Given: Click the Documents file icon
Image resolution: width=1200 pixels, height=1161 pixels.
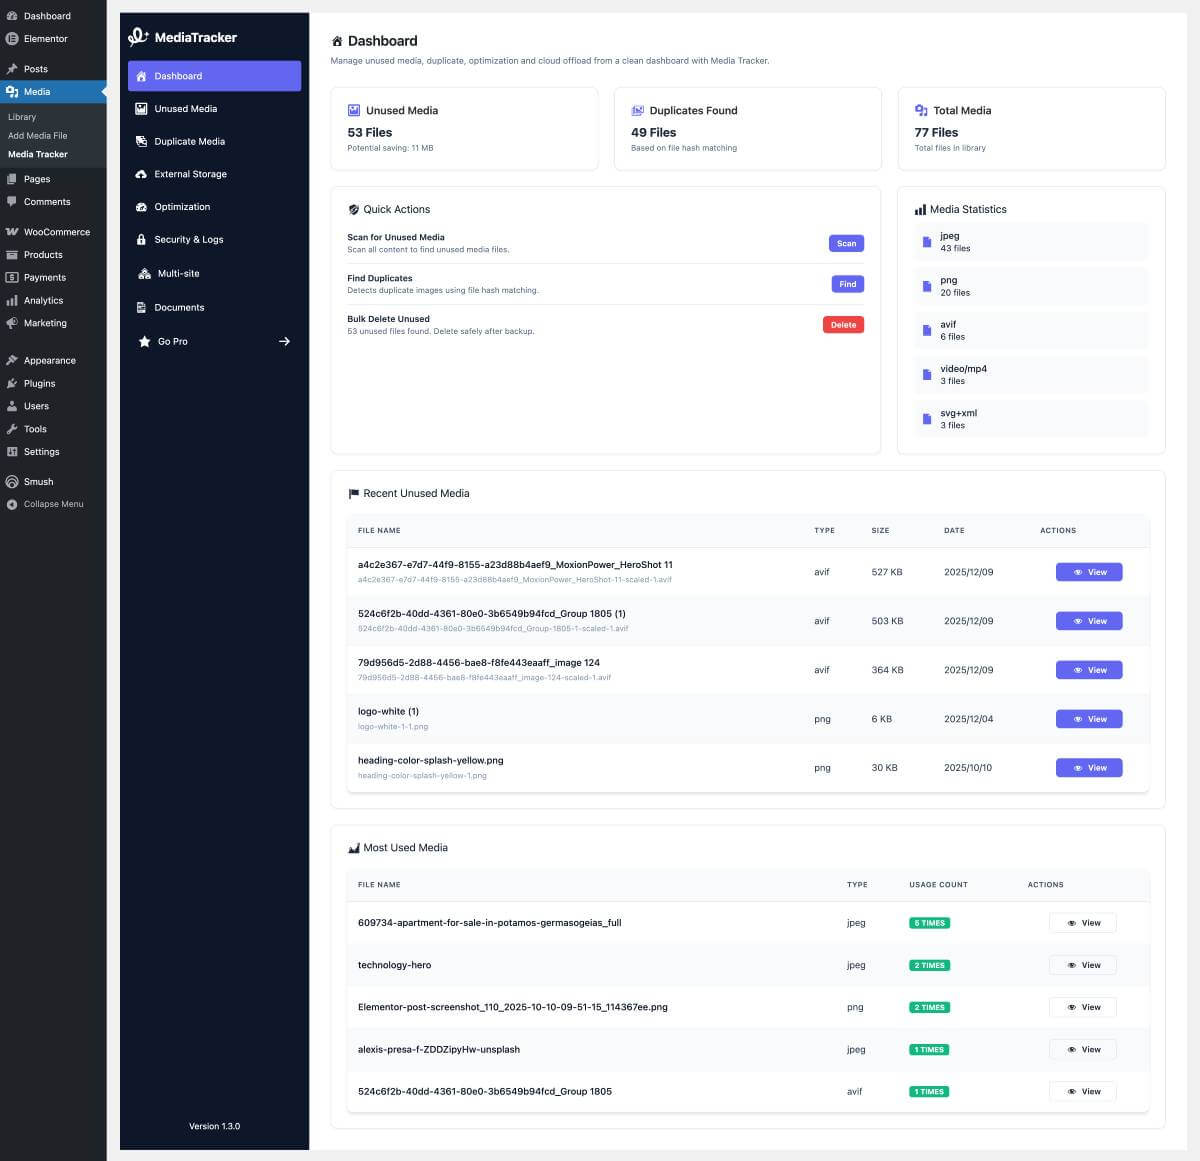Looking at the screenshot, I should (x=142, y=308).
